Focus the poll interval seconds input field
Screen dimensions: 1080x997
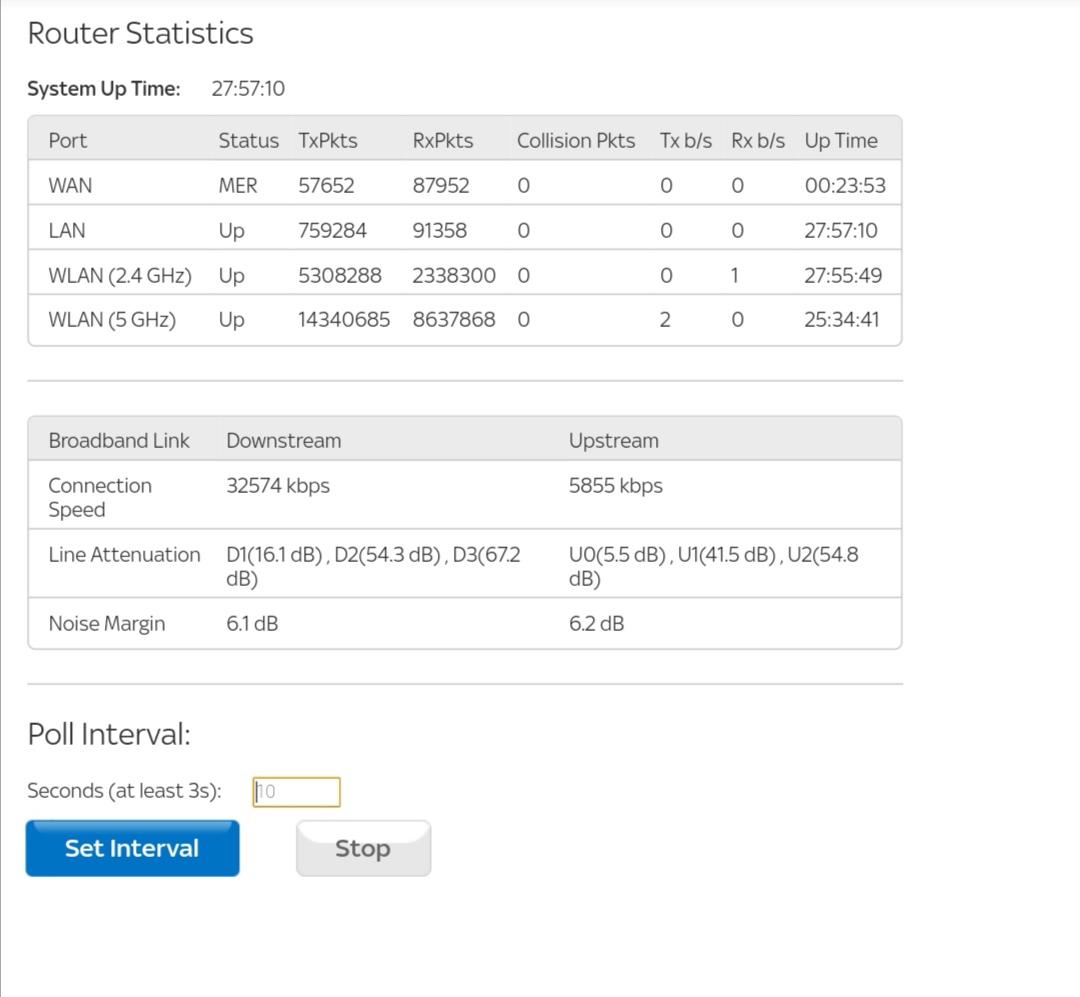point(296,792)
